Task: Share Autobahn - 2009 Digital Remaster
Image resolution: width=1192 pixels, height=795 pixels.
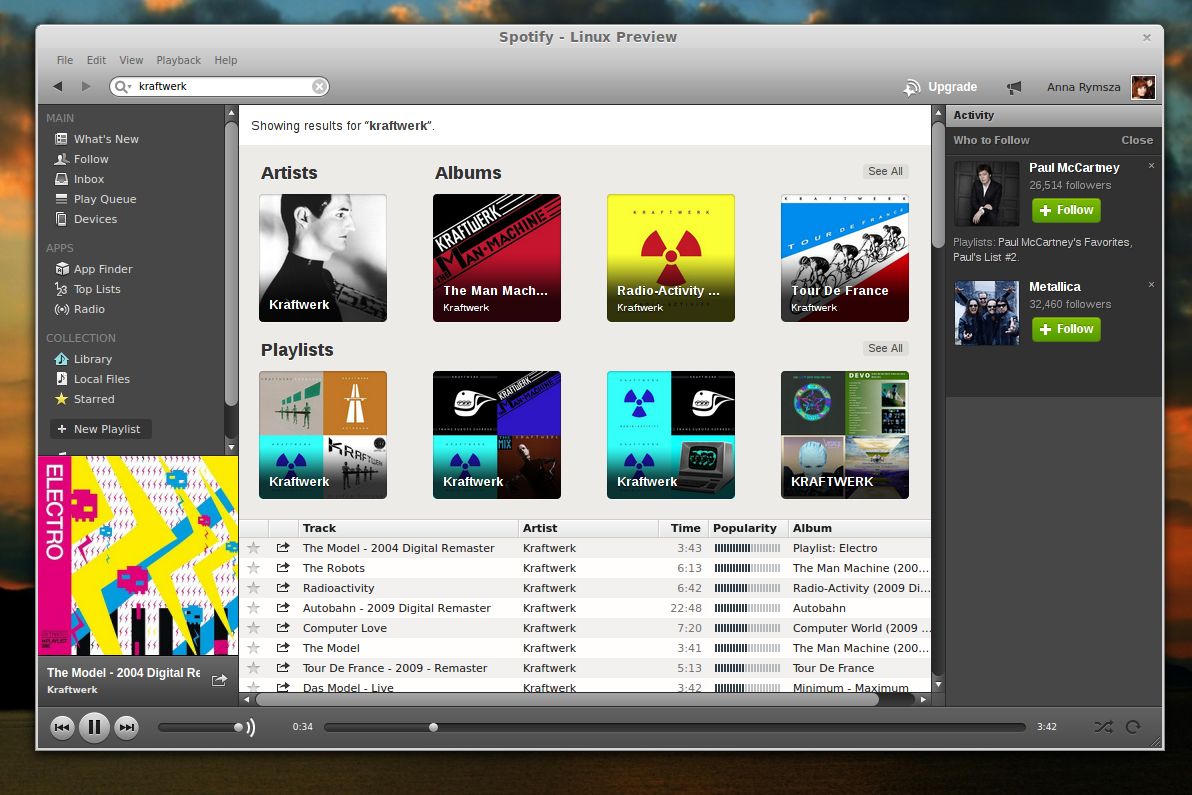Action: (x=283, y=608)
